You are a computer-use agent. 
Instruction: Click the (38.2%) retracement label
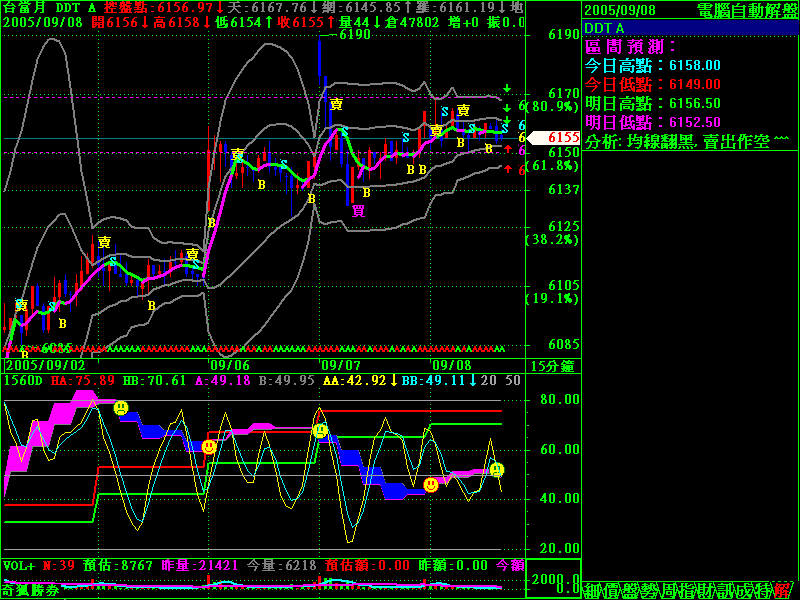(553, 240)
